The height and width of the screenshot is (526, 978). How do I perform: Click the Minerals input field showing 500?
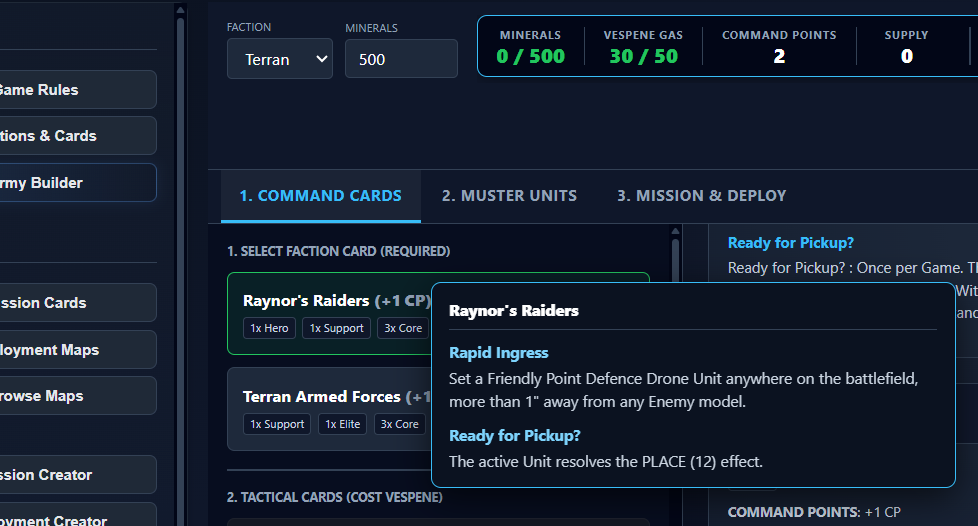pyautogui.click(x=401, y=59)
